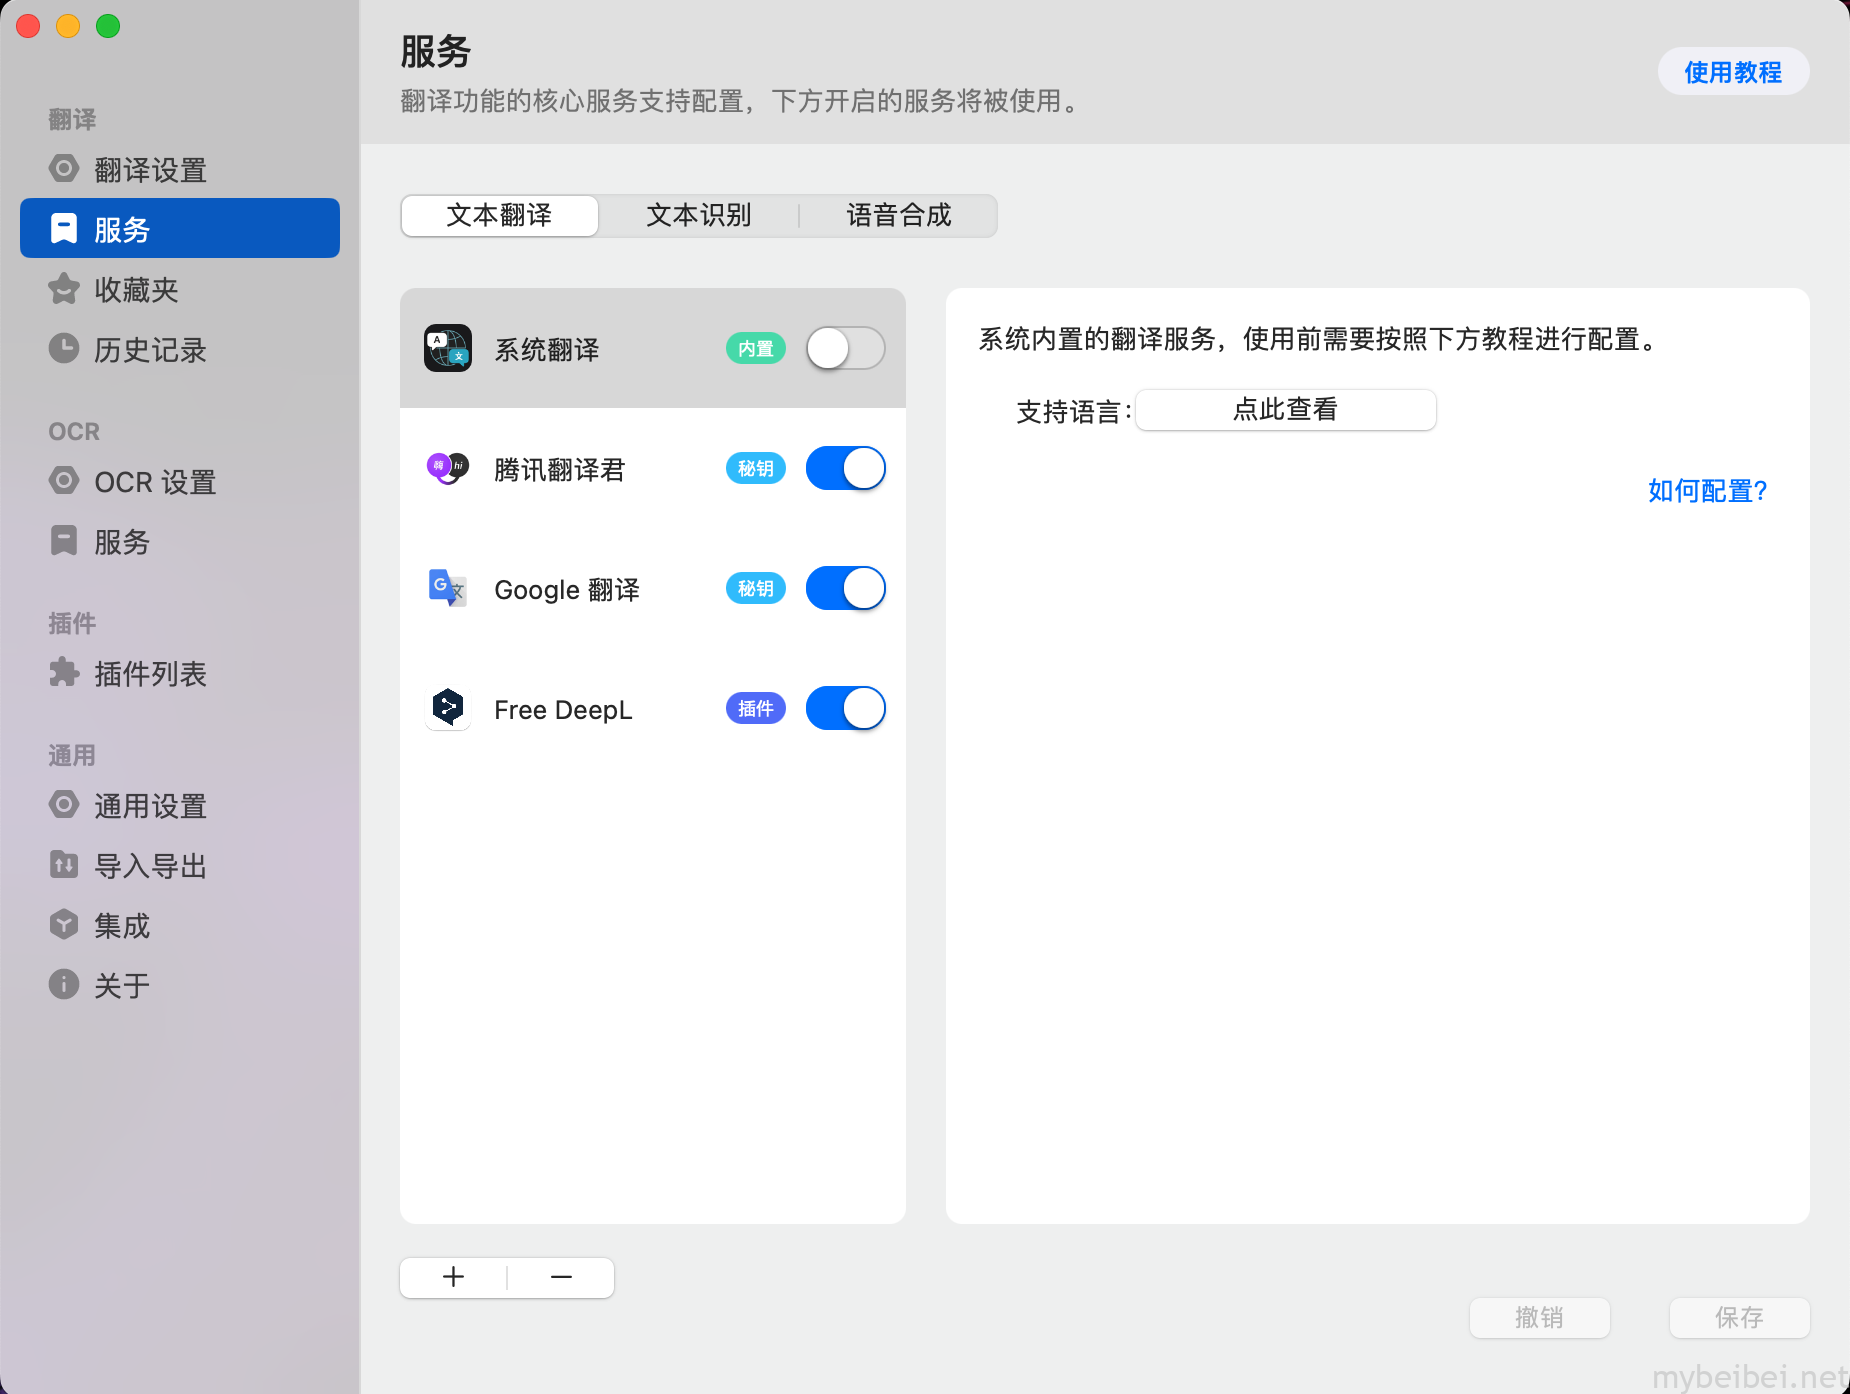Select the 系统翻译 service icon
The image size is (1850, 1394).
pyautogui.click(x=447, y=348)
